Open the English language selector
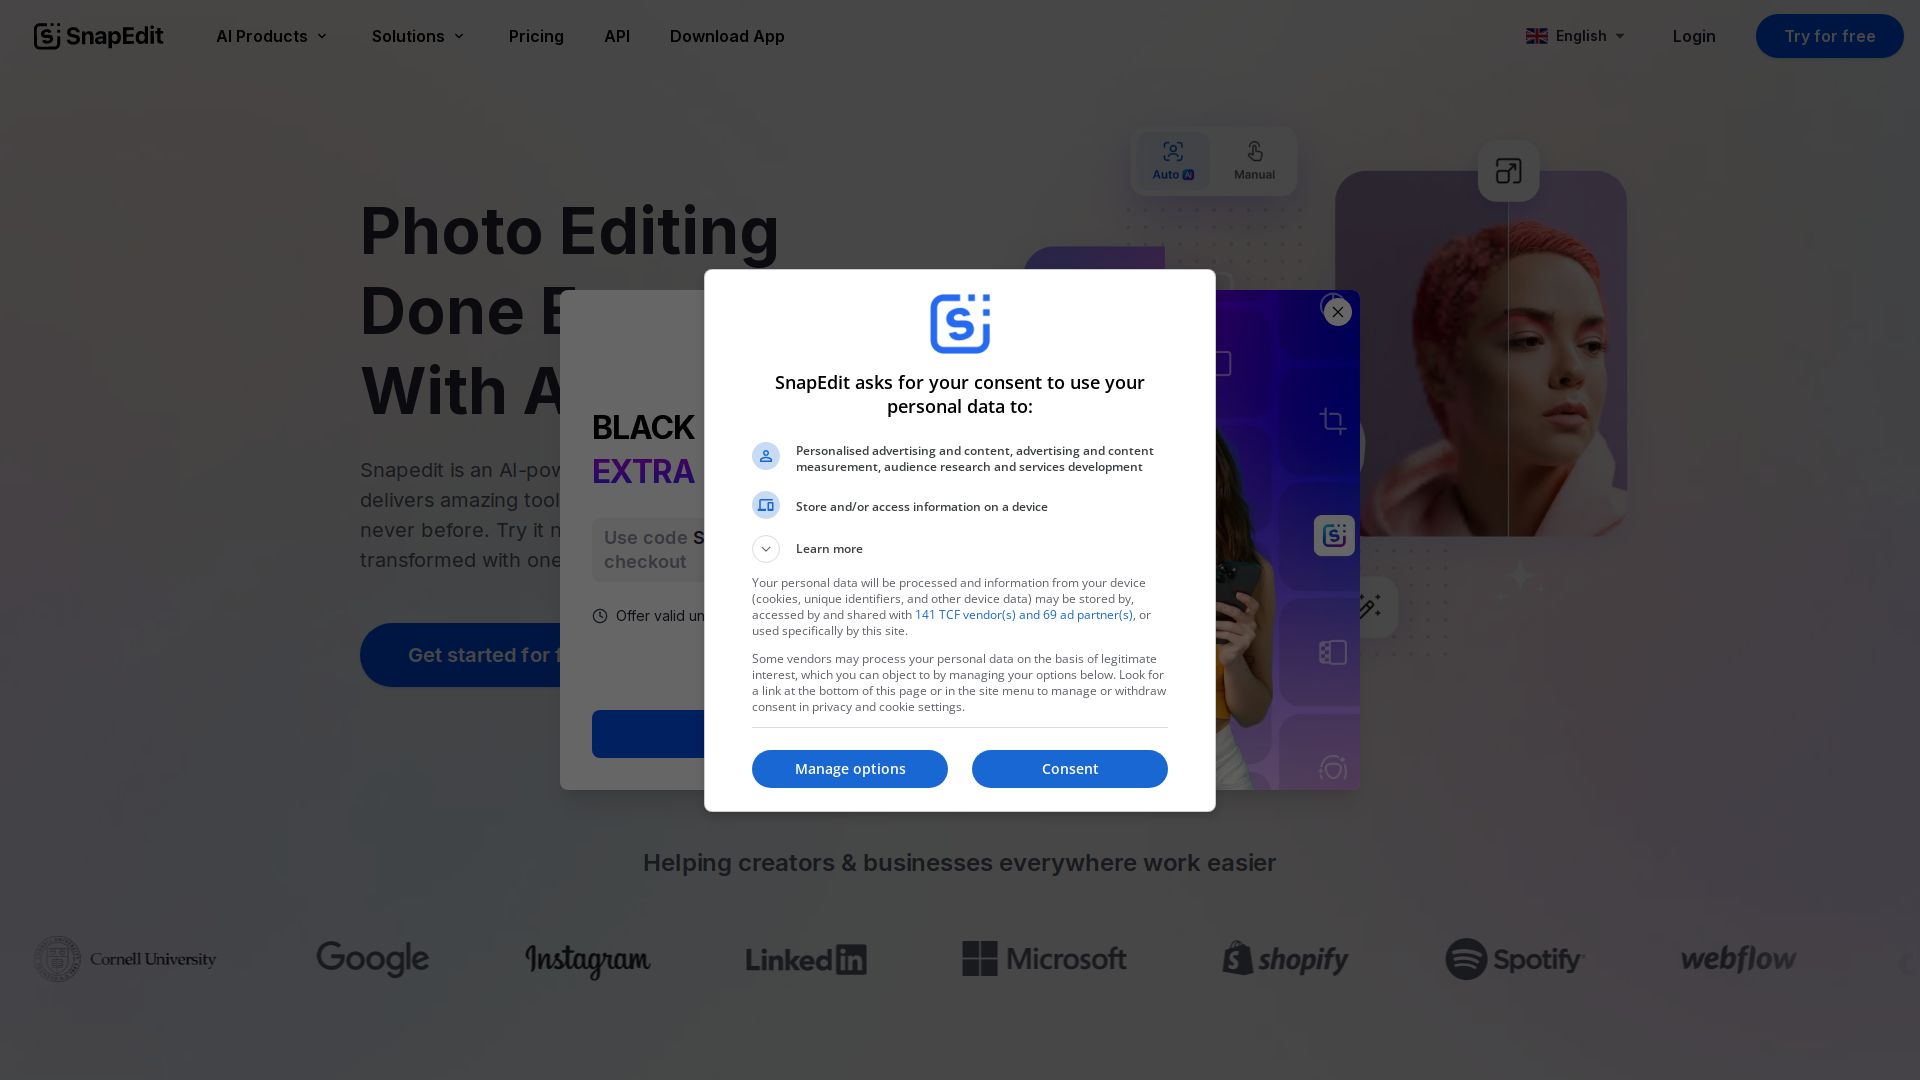The height and width of the screenshot is (1080, 1920). point(1575,36)
